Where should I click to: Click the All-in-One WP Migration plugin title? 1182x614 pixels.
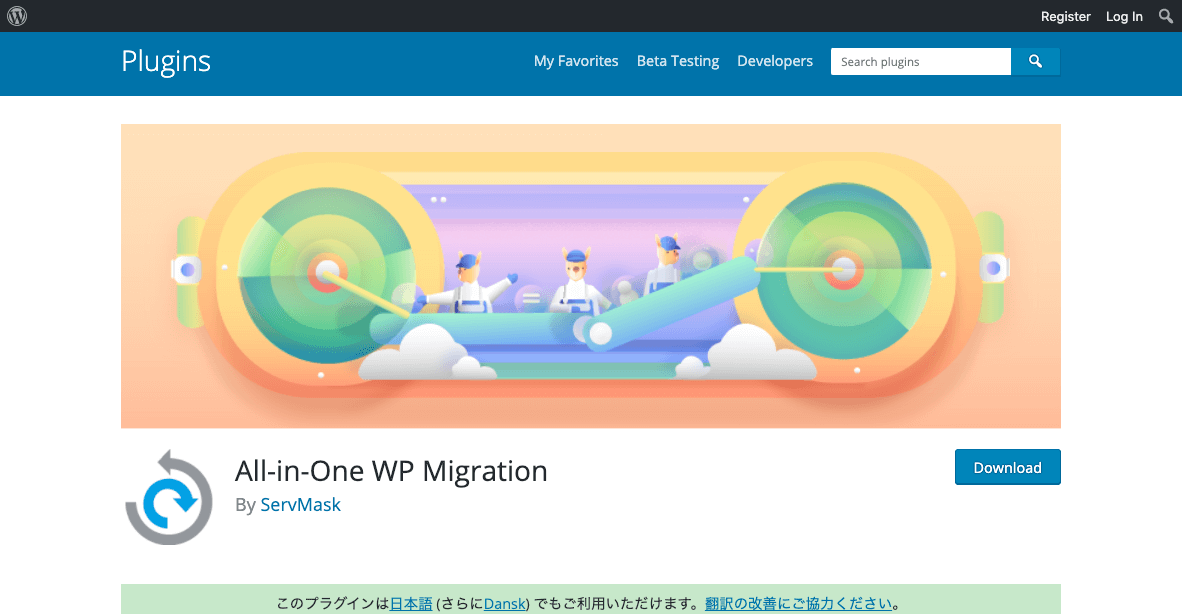click(x=391, y=470)
